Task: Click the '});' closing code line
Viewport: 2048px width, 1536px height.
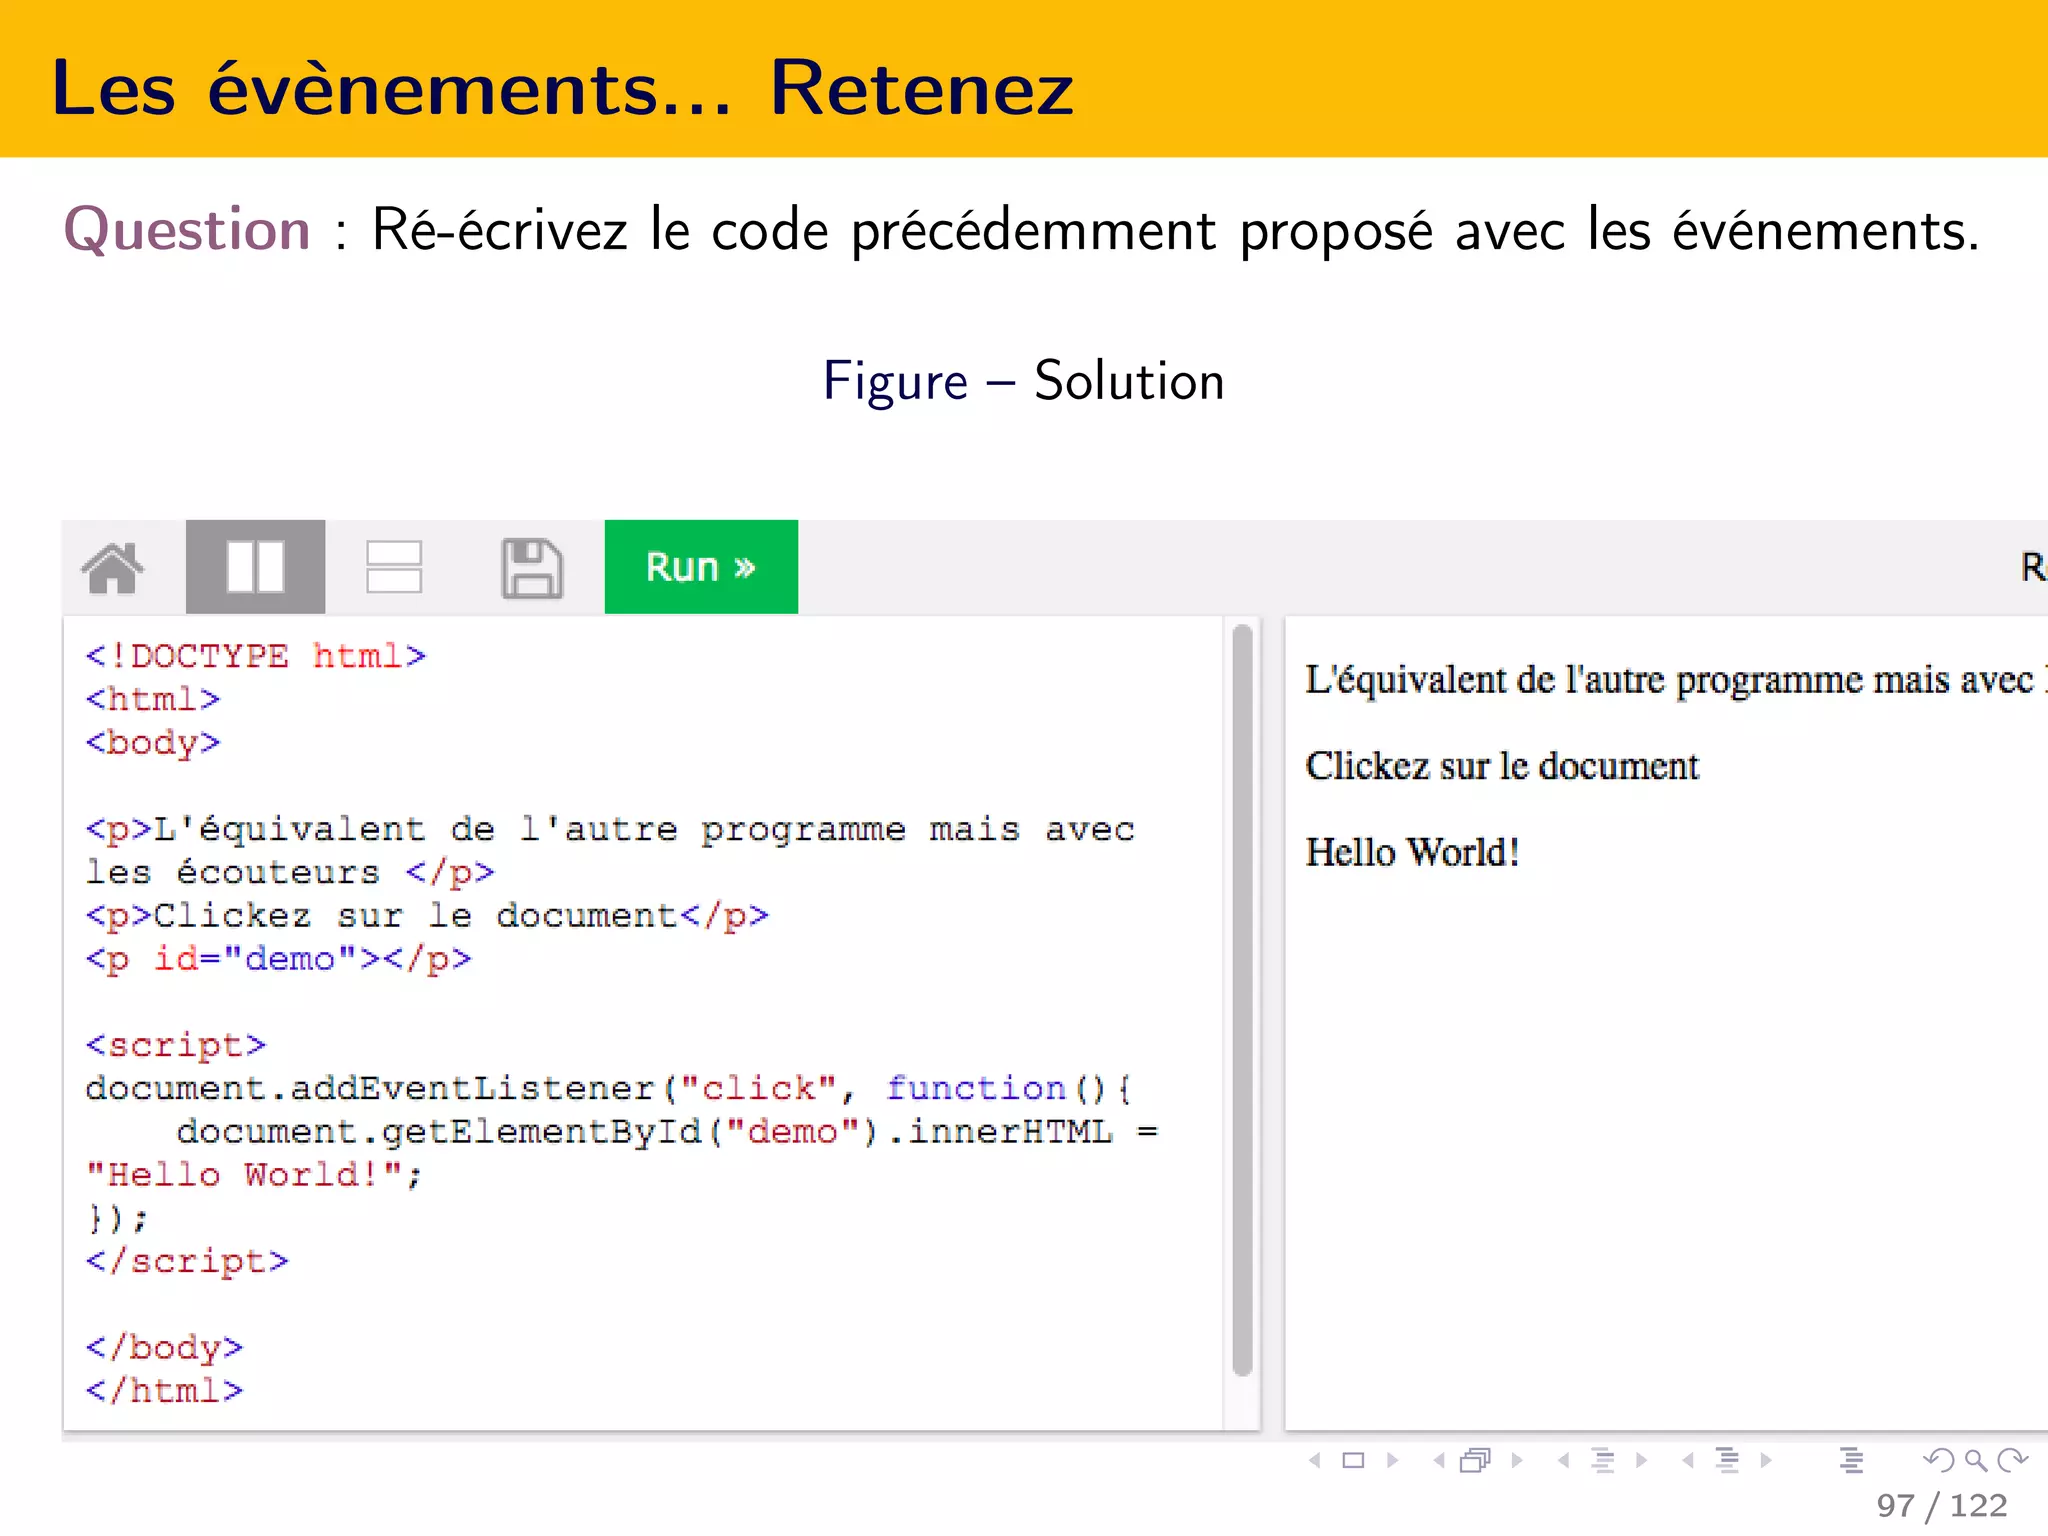Action: click(x=117, y=1218)
